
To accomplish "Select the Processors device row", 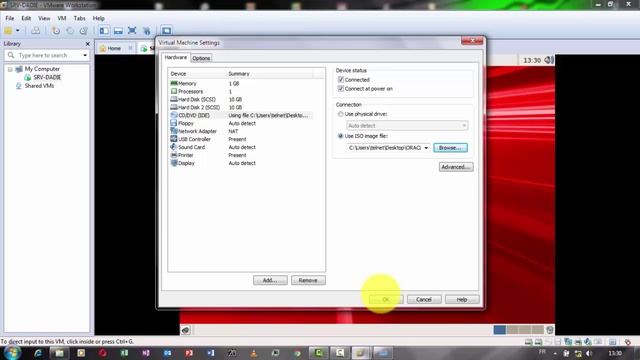I will pos(241,91).
